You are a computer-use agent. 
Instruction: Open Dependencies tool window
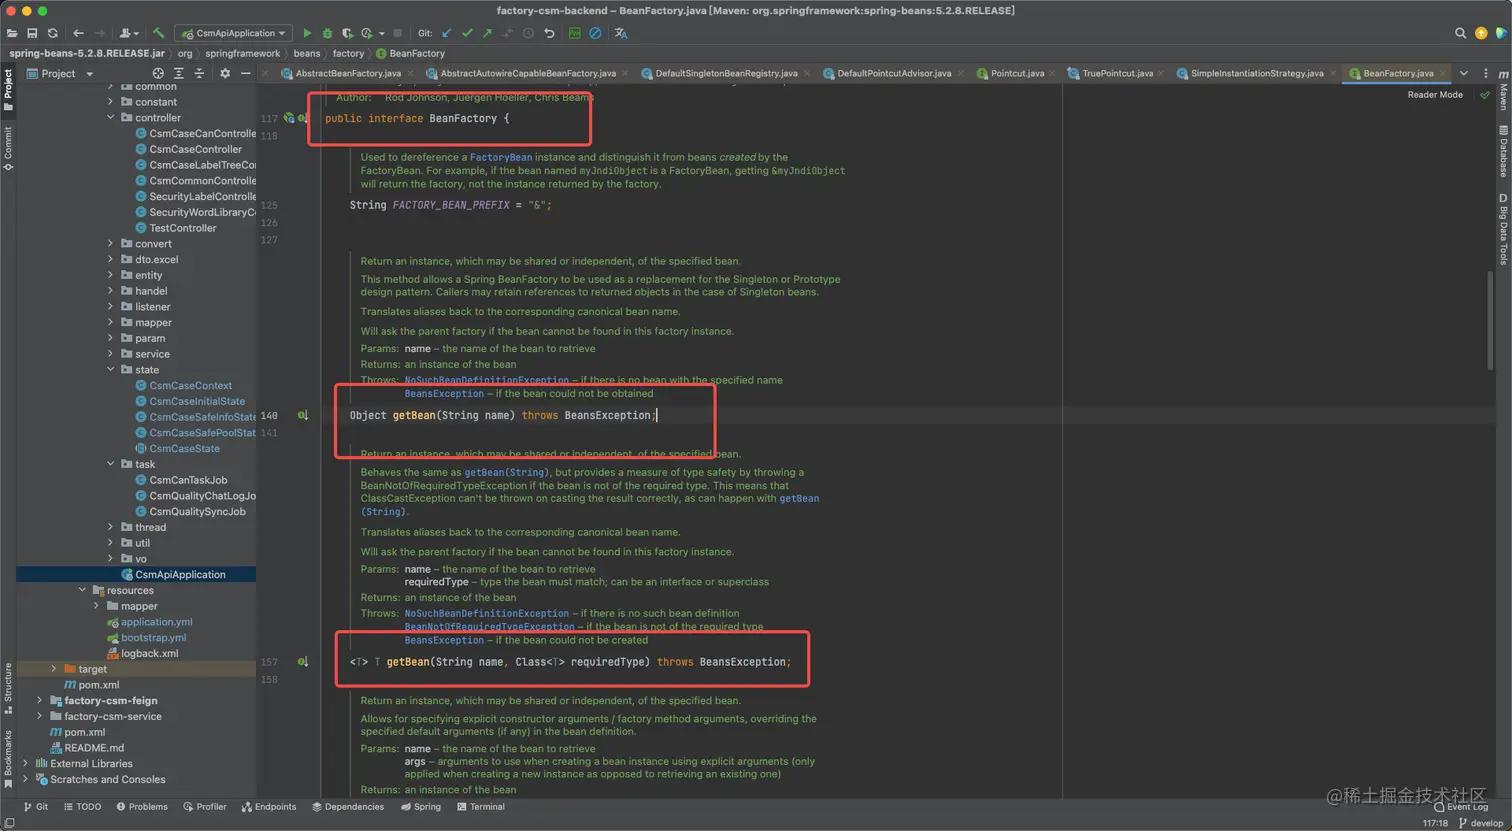coord(348,806)
